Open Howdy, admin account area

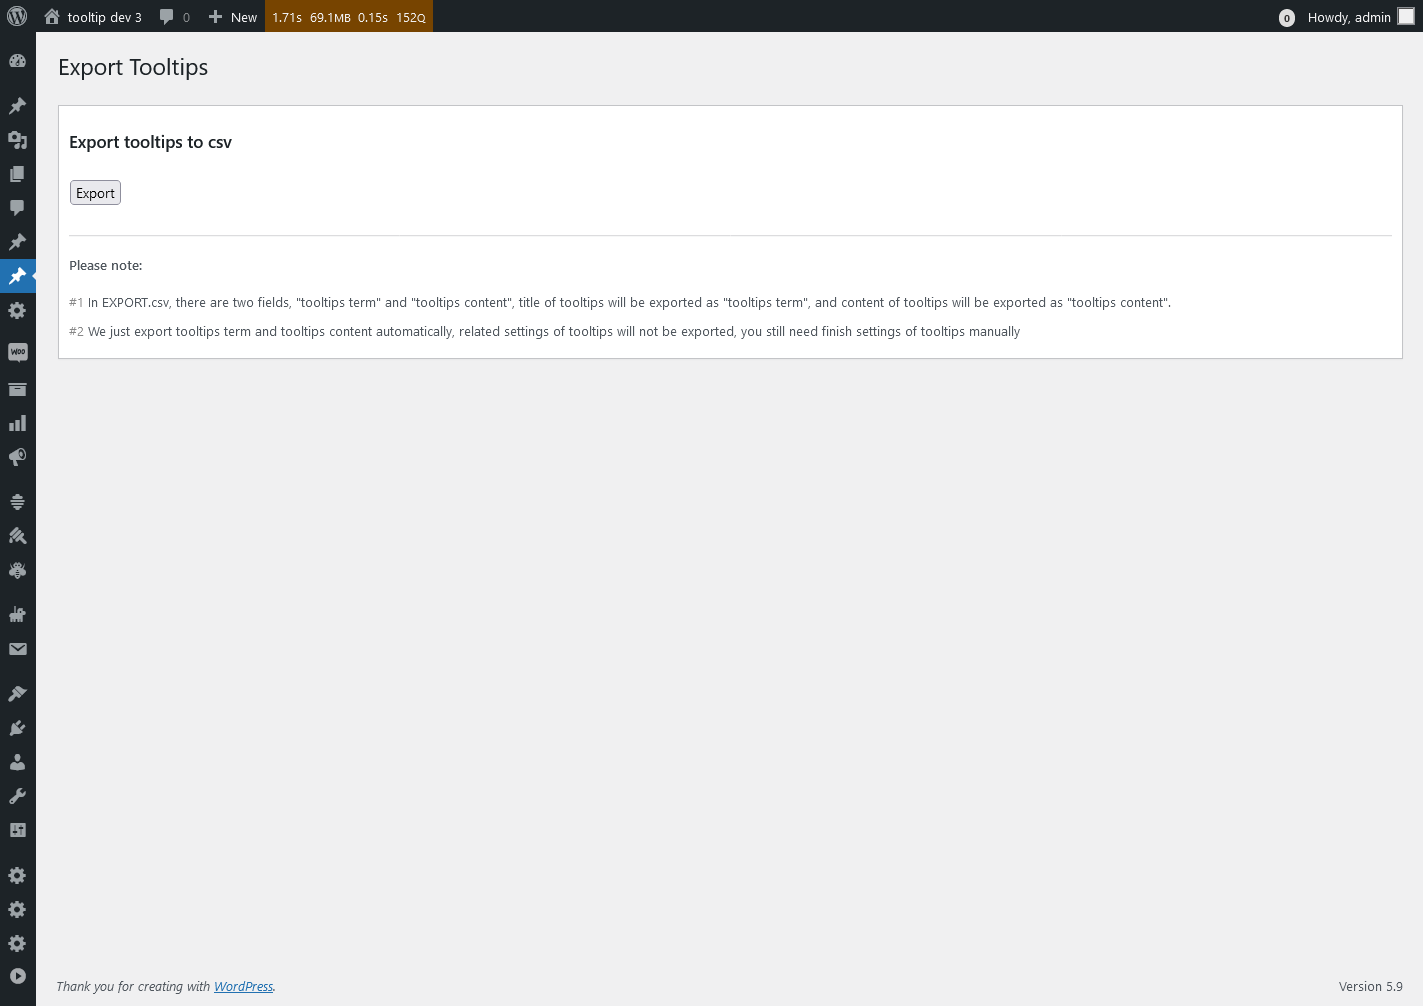coord(1349,17)
